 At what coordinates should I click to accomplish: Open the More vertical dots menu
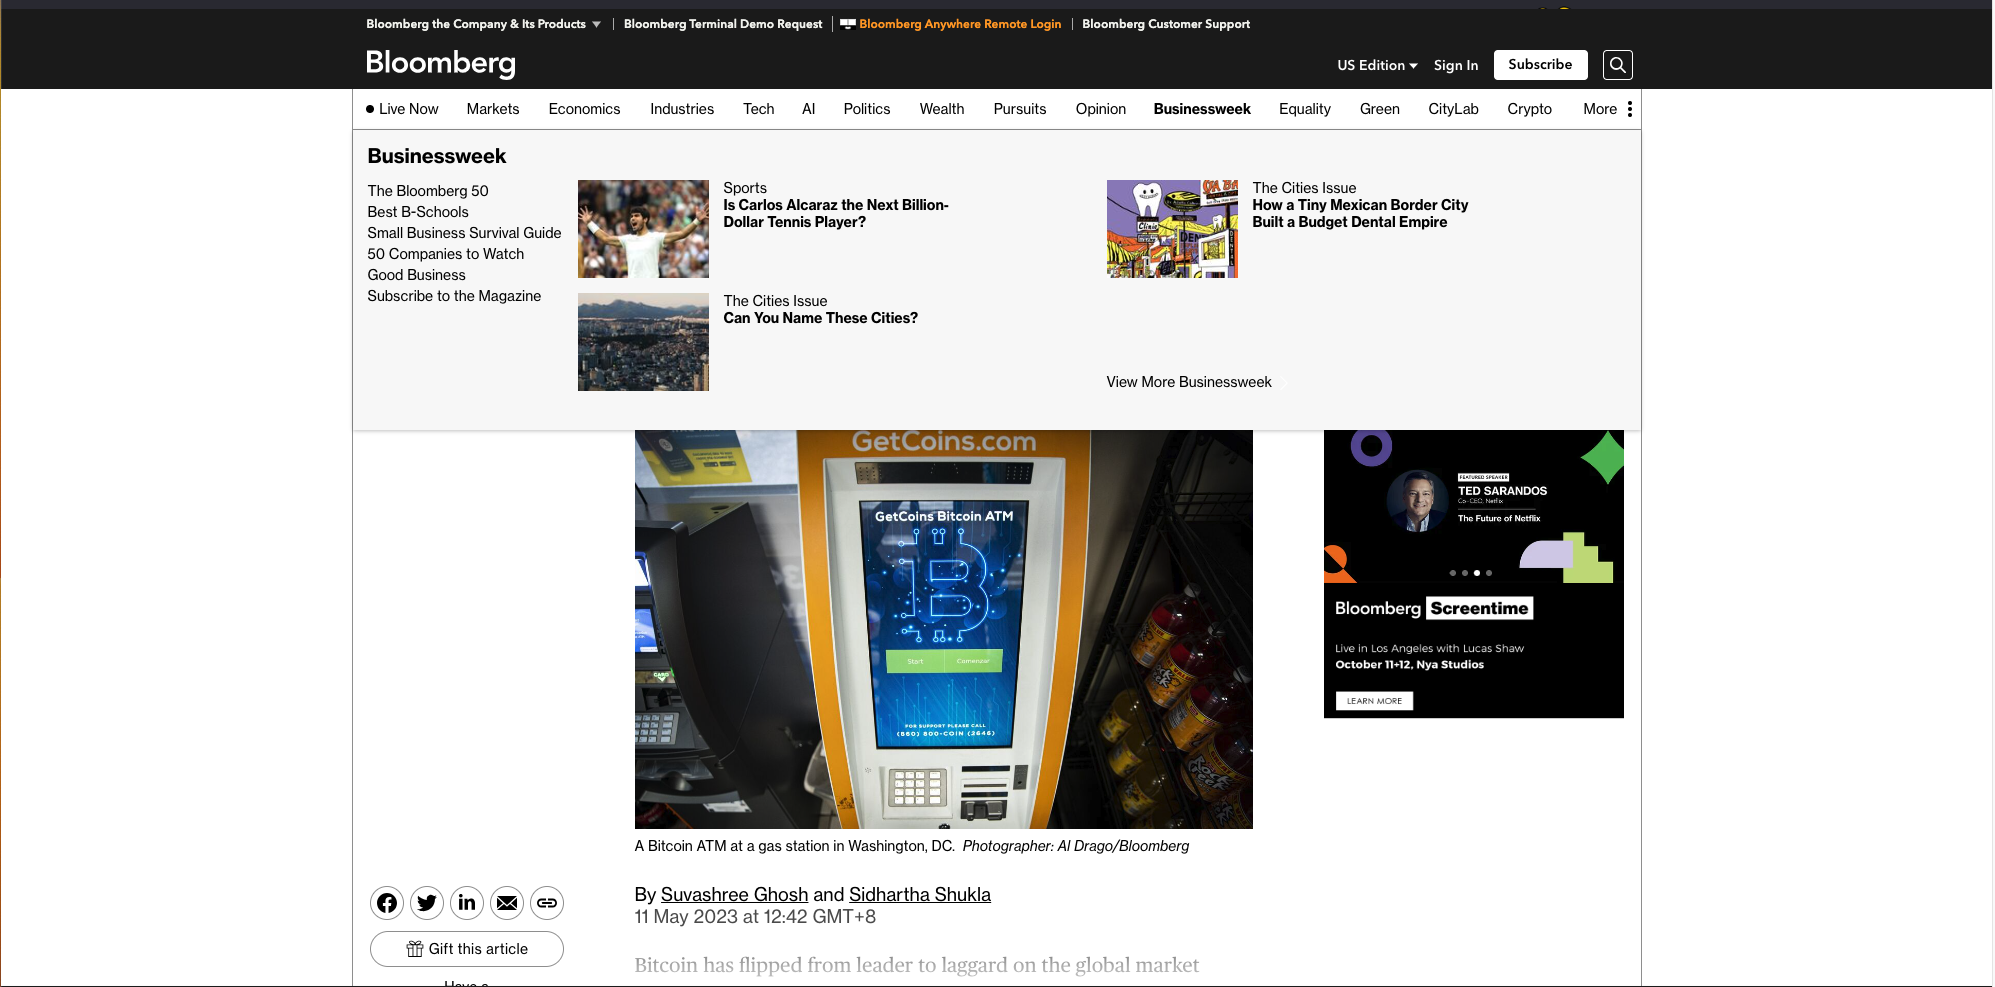pos(1629,109)
